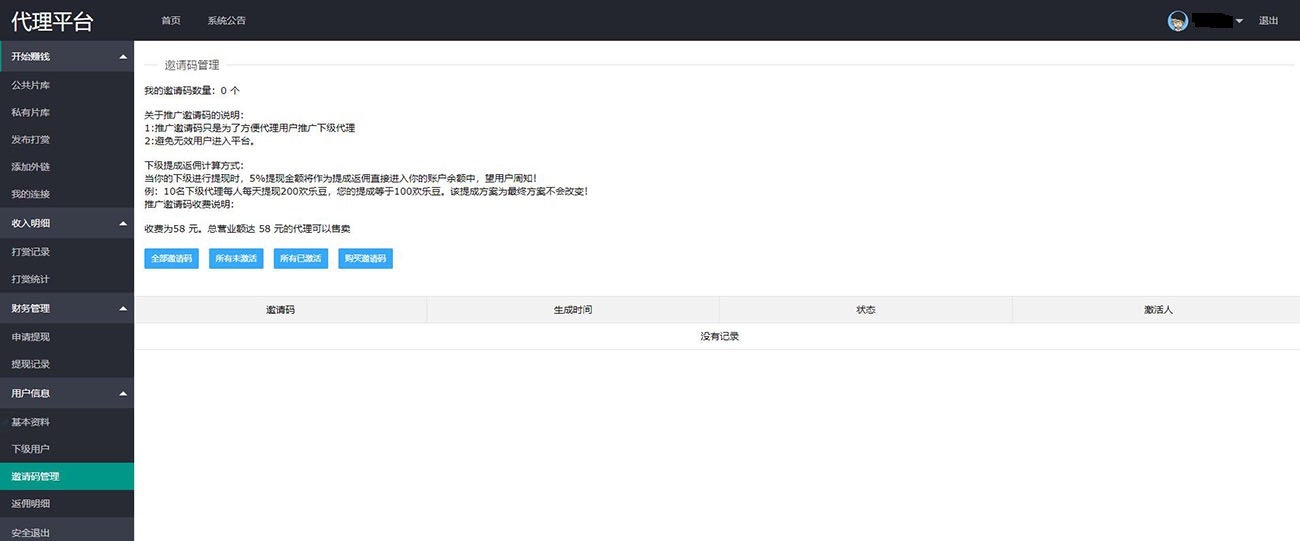The image size is (1300, 541).
Task: Open 我的连接 in the sidebar
Action: tap(67, 194)
